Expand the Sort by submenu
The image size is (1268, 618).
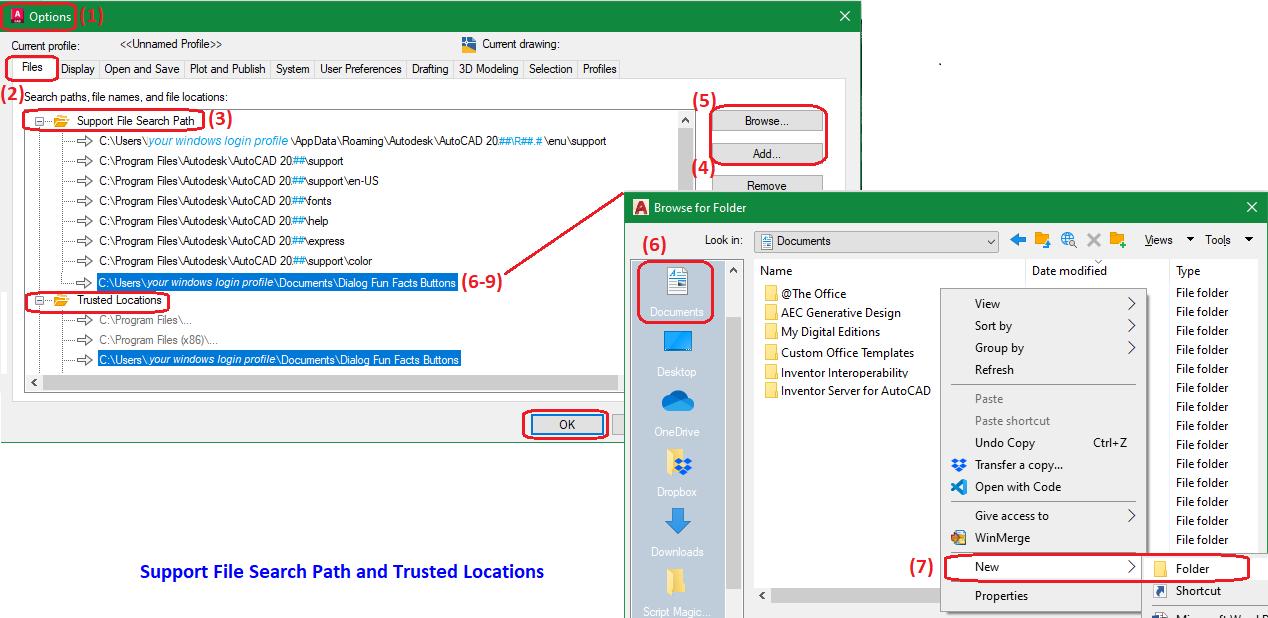[1131, 326]
